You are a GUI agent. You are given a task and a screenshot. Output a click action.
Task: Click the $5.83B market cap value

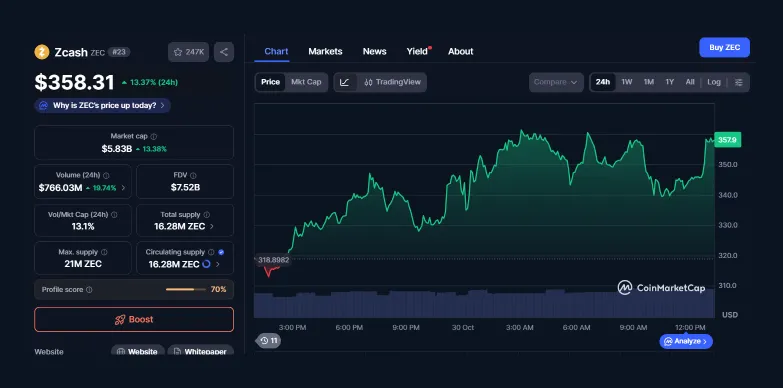click(117, 149)
